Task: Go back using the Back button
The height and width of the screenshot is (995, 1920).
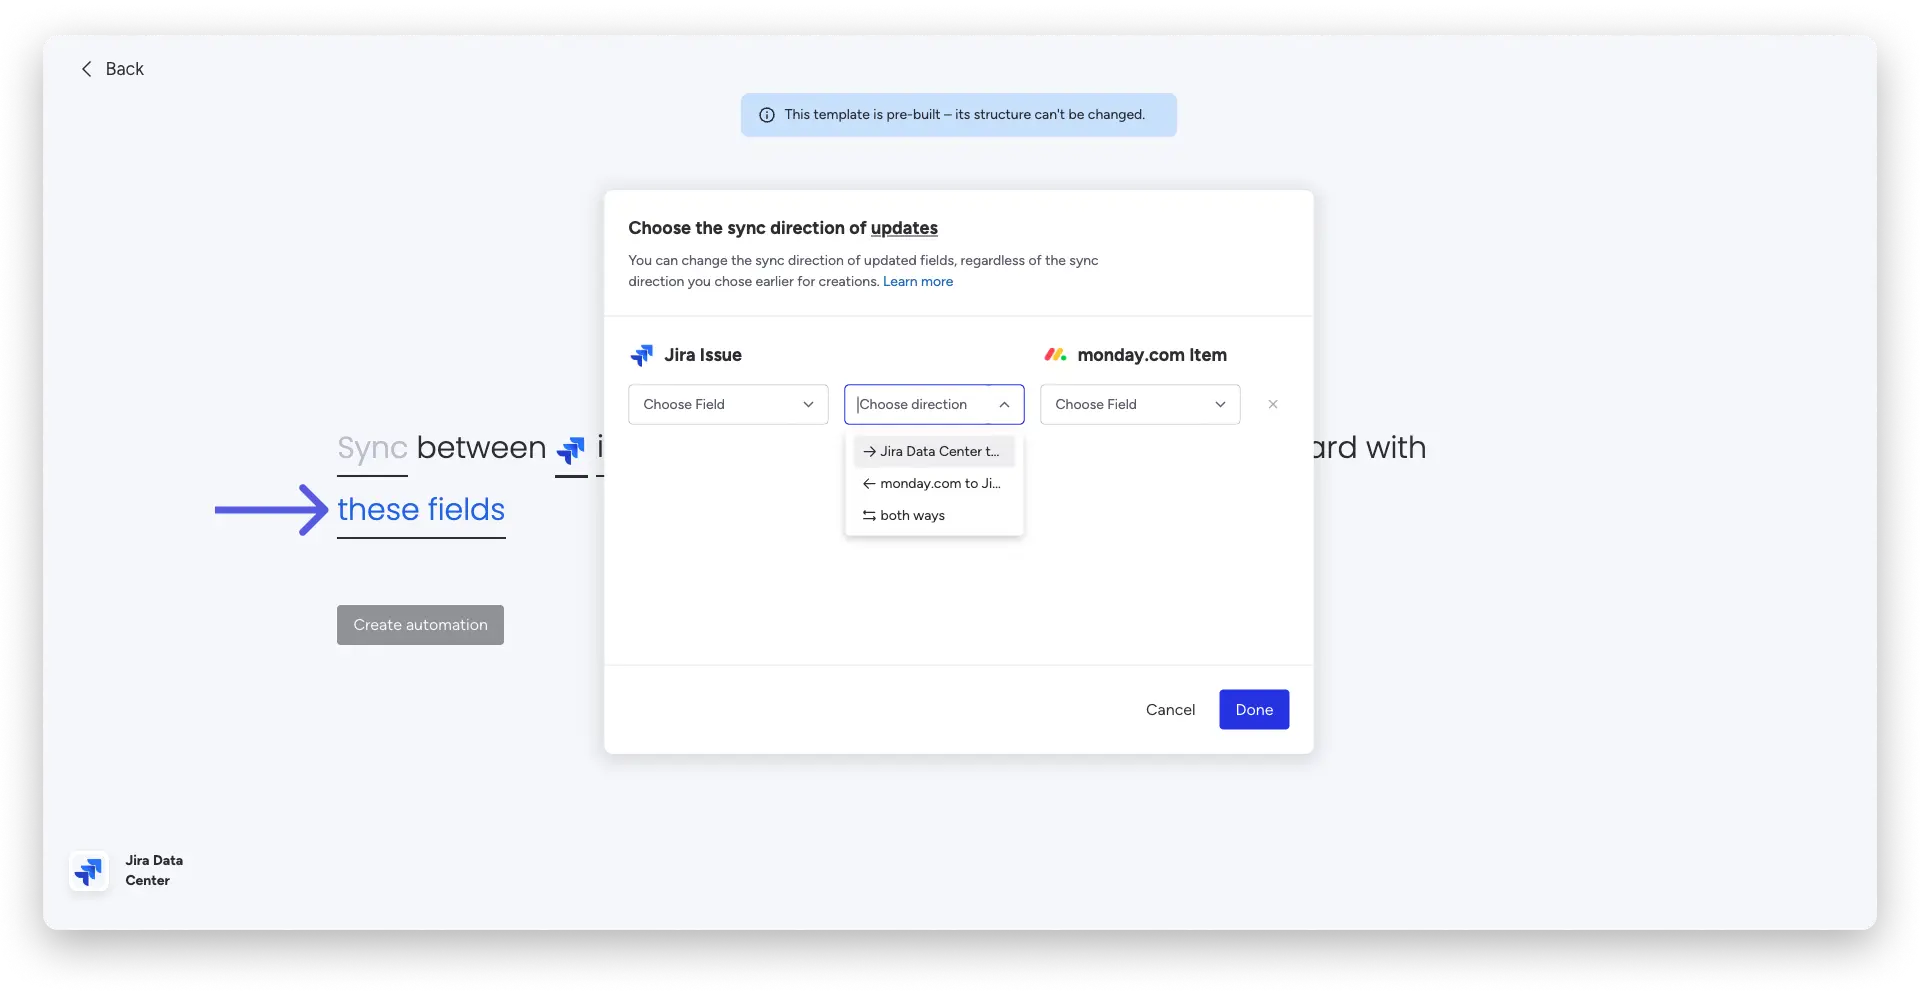Action: coord(112,69)
